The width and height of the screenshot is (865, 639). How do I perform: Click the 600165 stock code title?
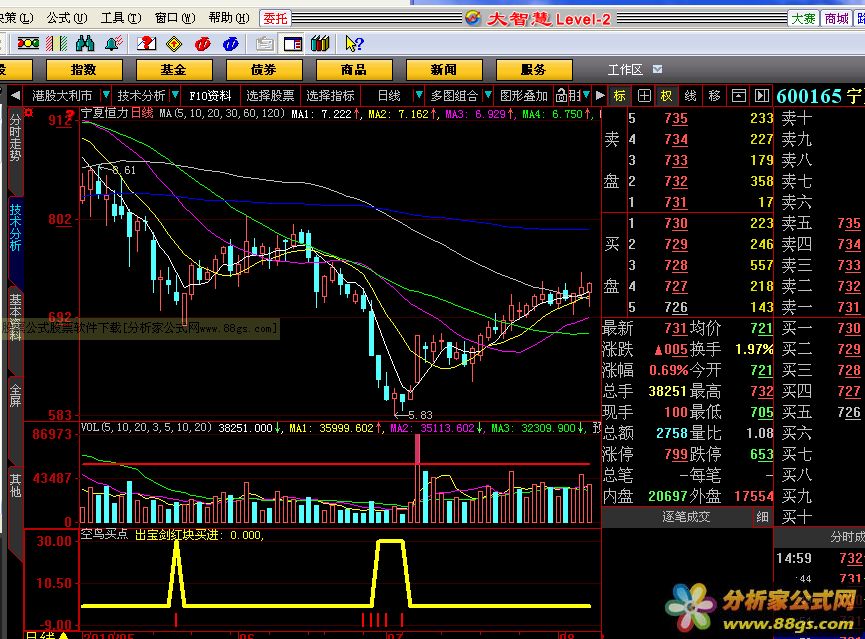click(808, 96)
